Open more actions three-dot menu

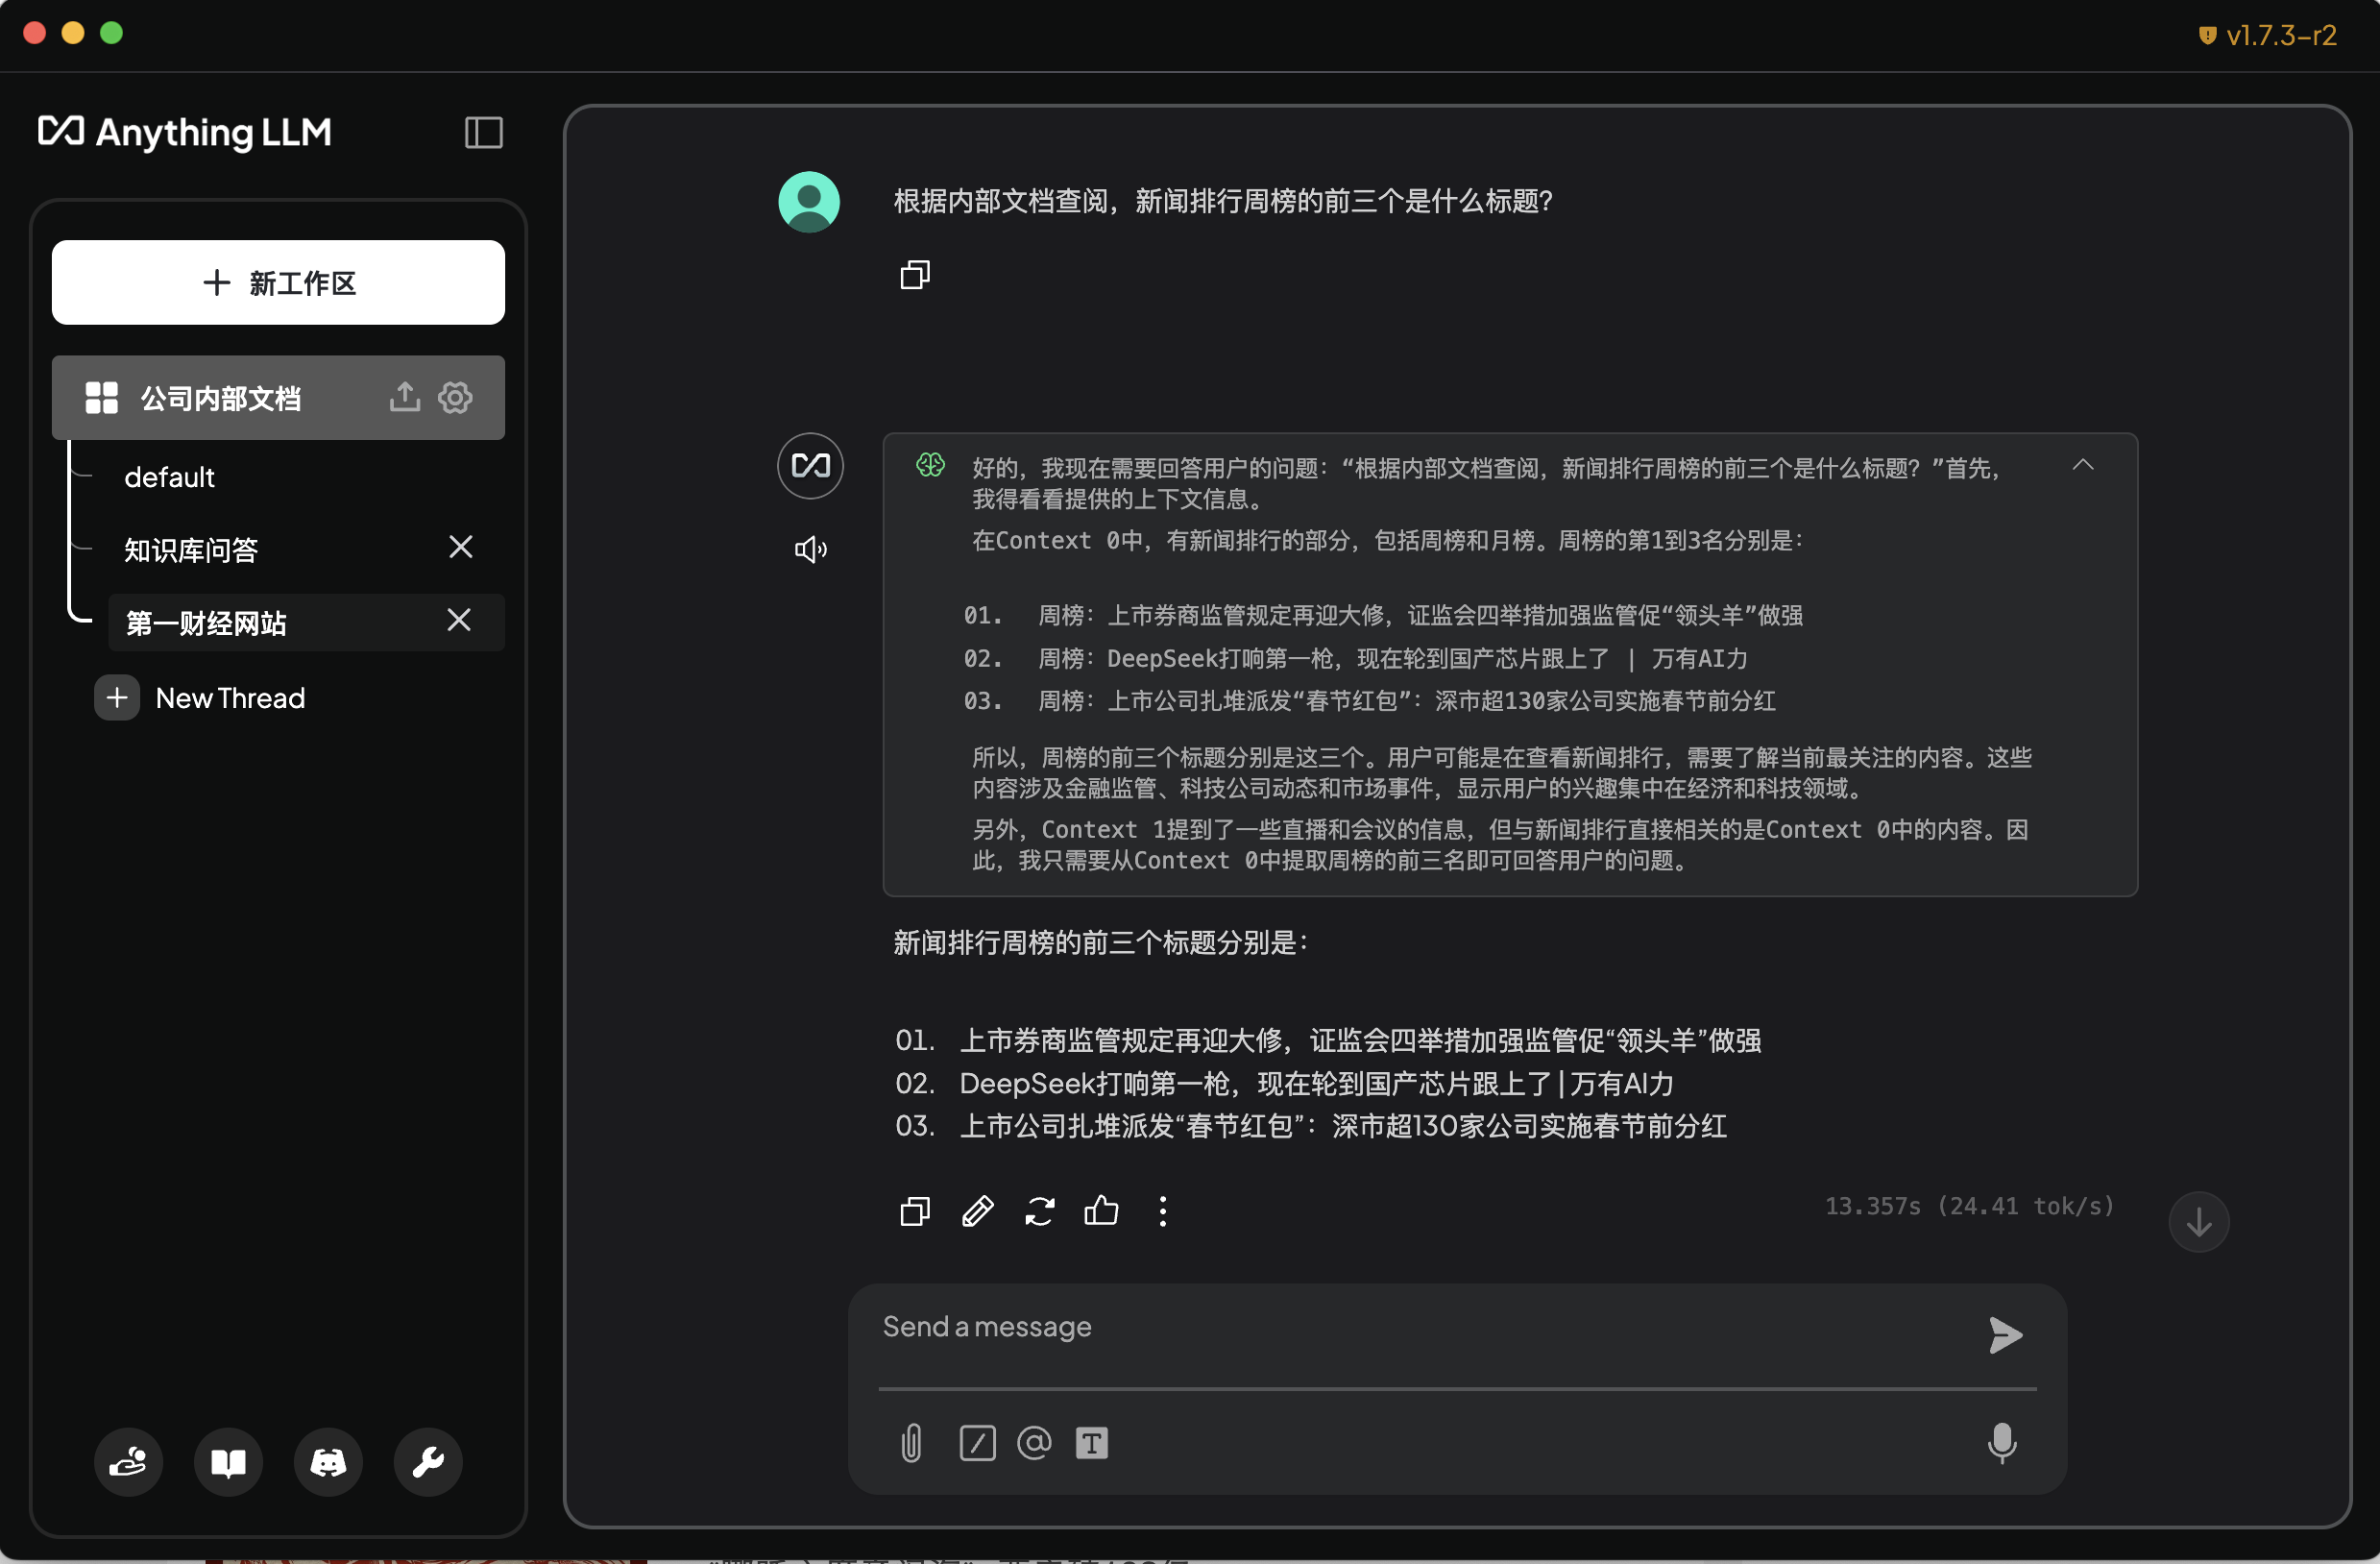tap(1163, 1211)
